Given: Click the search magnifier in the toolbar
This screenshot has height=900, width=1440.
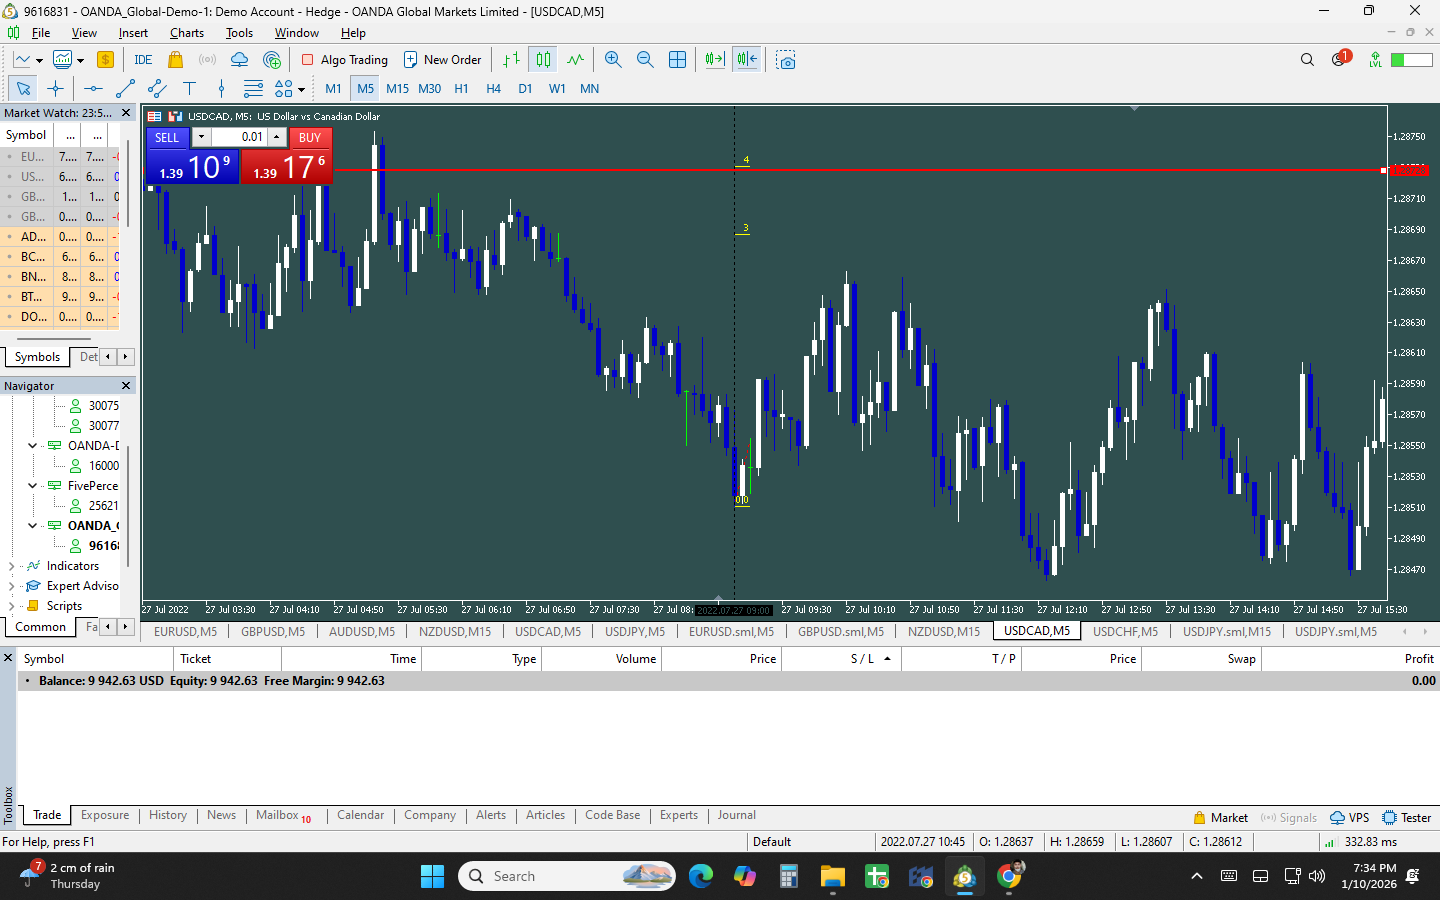Looking at the screenshot, I should (x=1307, y=60).
